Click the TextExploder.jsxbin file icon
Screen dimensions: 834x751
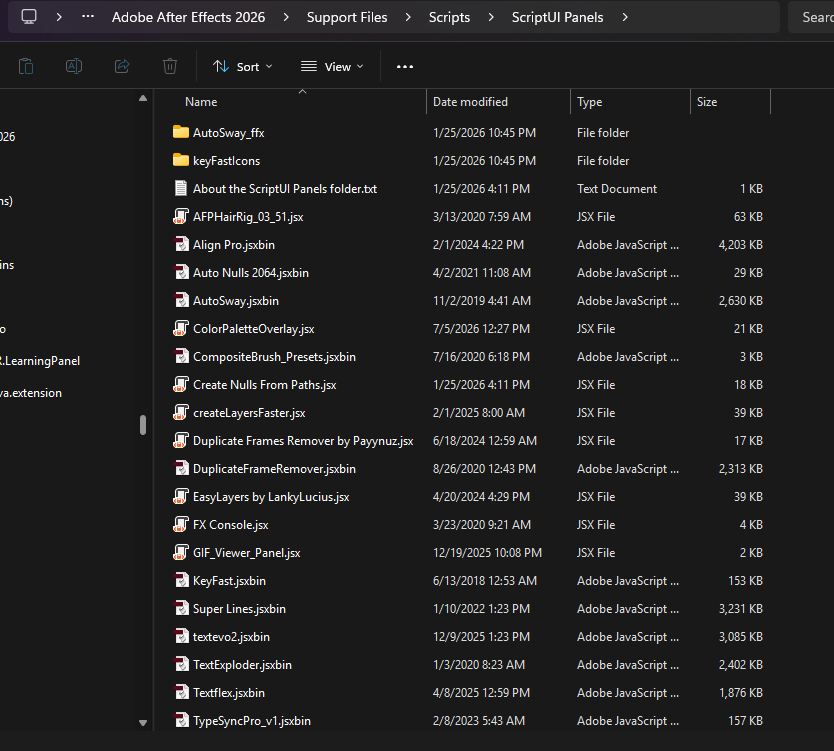coord(181,664)
